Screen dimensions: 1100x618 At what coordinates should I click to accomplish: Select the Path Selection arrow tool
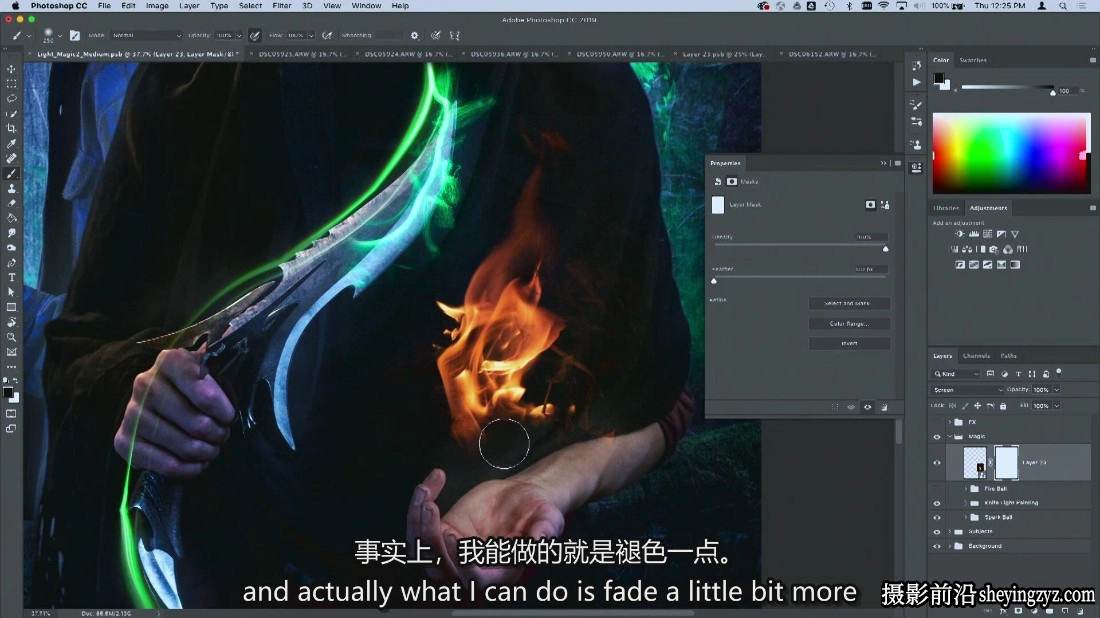pos(11,292)
